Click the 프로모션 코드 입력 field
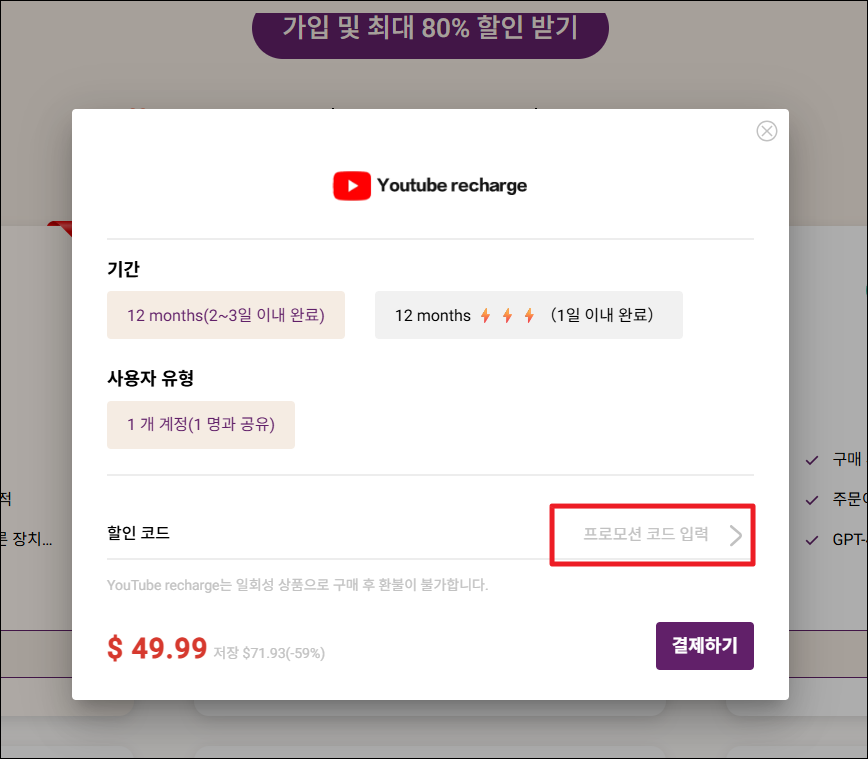This screenshot has width=868, height=759. (645, 534)
